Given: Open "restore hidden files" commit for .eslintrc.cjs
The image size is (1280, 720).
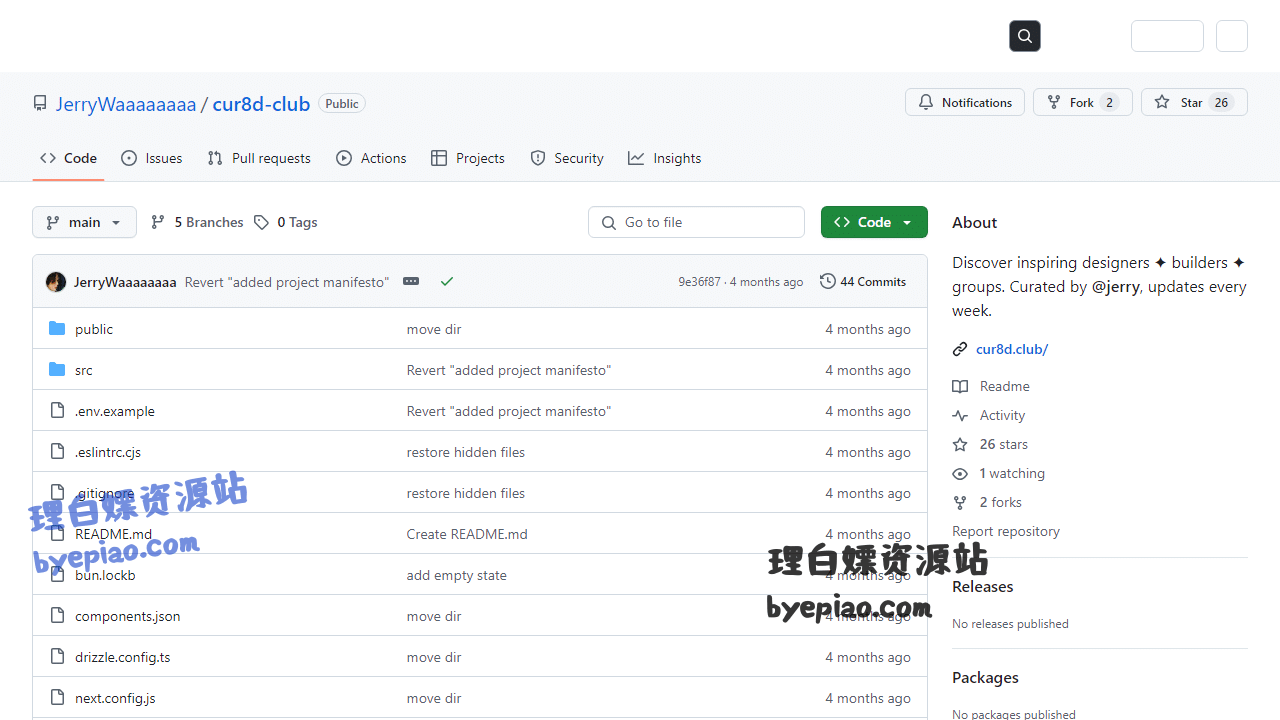Looking at the screenshot, I should point(466,452).
